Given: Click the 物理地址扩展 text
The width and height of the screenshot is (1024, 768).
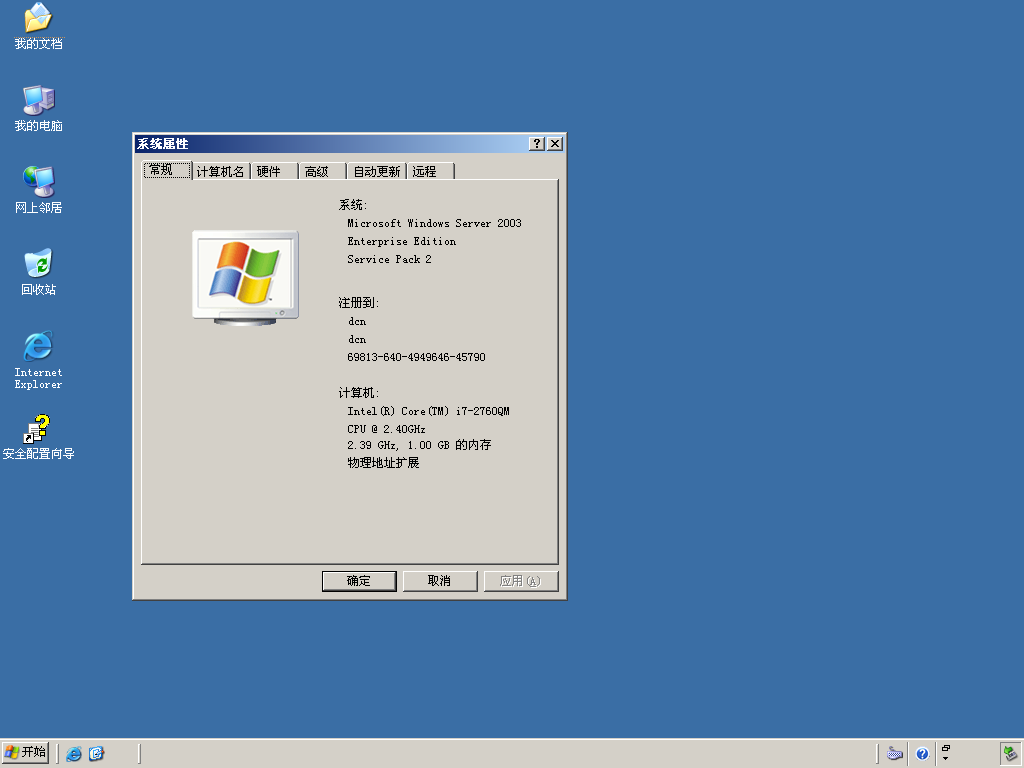Looking at the screenshot, I should tap(383, 463).
